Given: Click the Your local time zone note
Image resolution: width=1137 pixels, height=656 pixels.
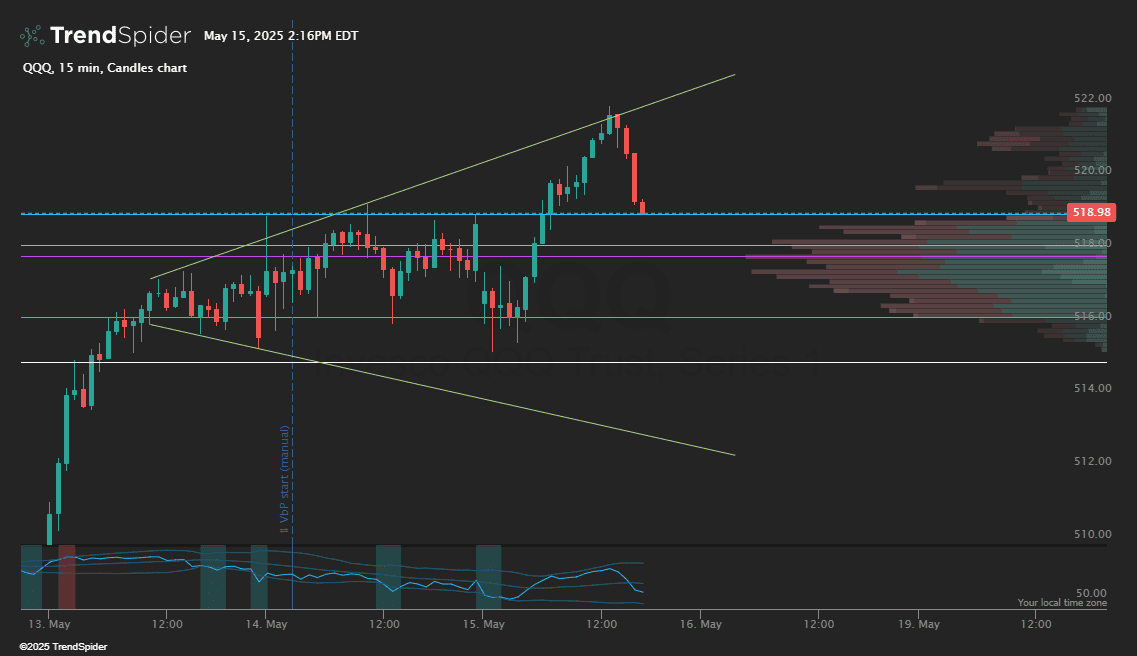Looking at the screenshot, I should click(x=1062, y=603).
